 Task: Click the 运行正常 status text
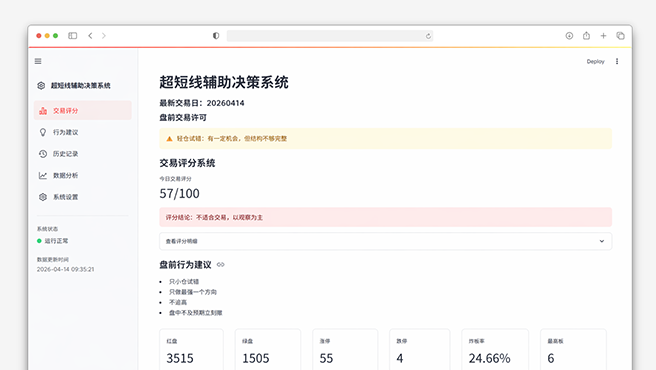[x=56, y=241]
